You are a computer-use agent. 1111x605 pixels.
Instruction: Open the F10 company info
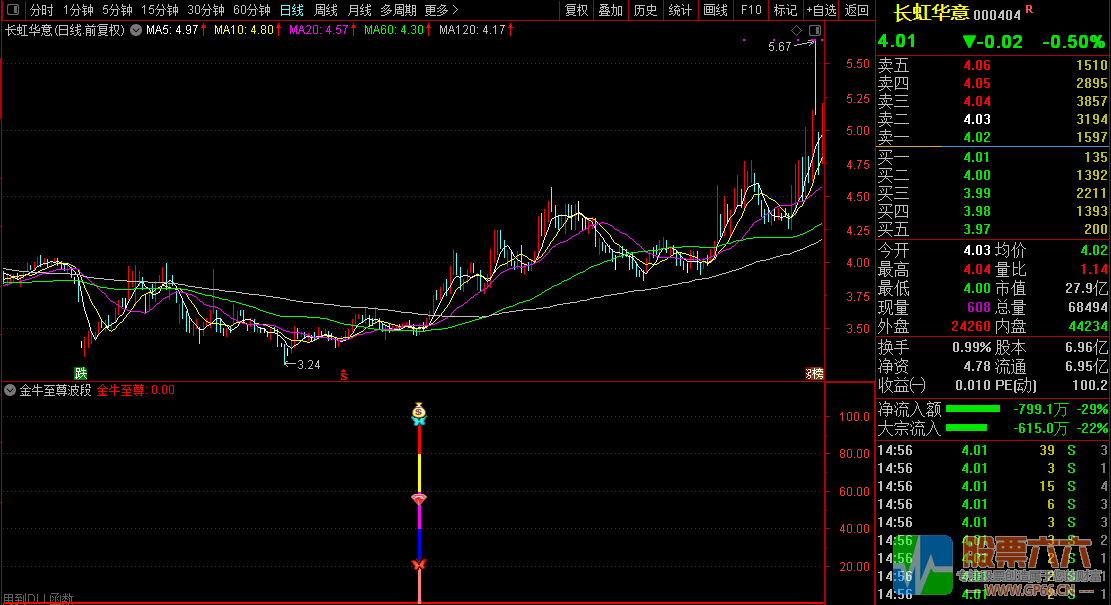coord(750,10)
